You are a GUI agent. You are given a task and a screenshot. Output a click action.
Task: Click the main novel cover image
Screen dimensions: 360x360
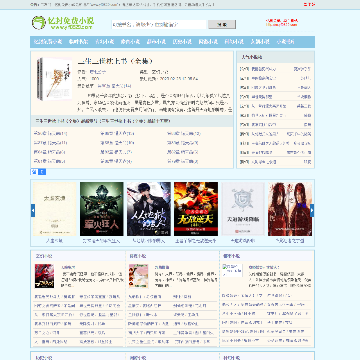[54, 79]
